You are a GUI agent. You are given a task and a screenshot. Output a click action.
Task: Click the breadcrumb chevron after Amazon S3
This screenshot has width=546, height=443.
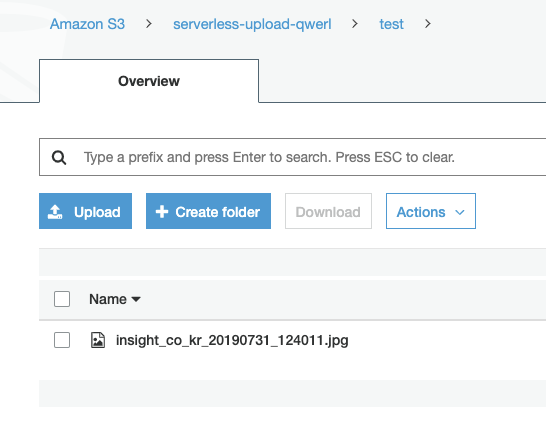coord(149,24)
